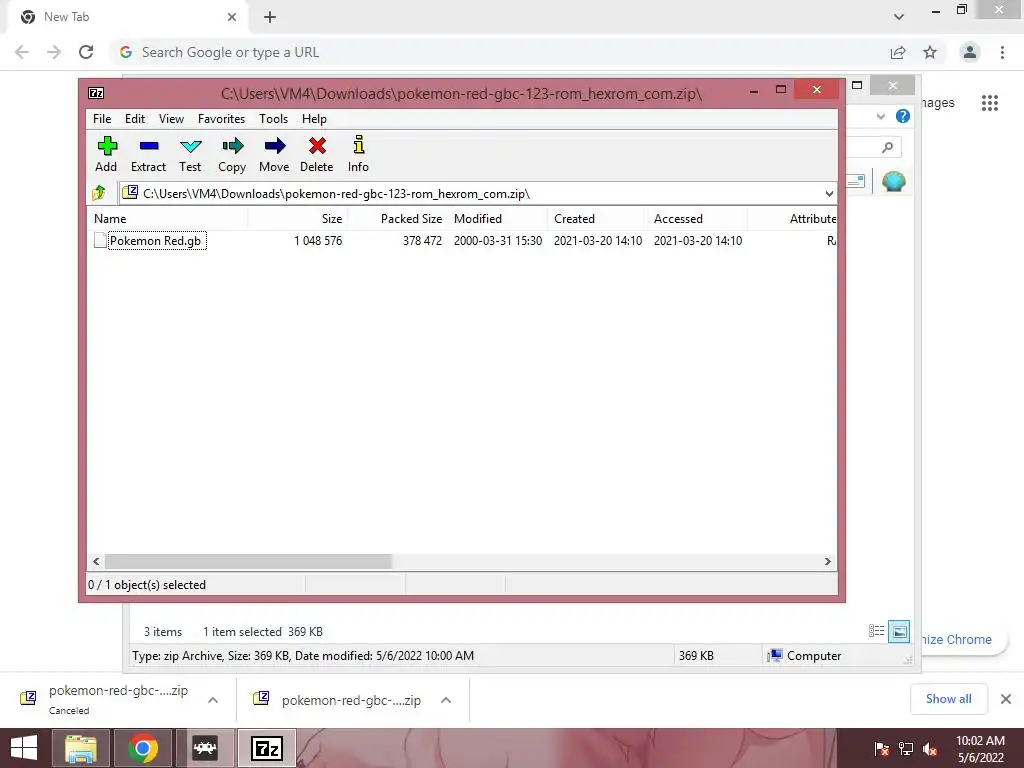Open the Favorites menu
The width and height of the screenshot is (1024, 768).
click(221, 119)
